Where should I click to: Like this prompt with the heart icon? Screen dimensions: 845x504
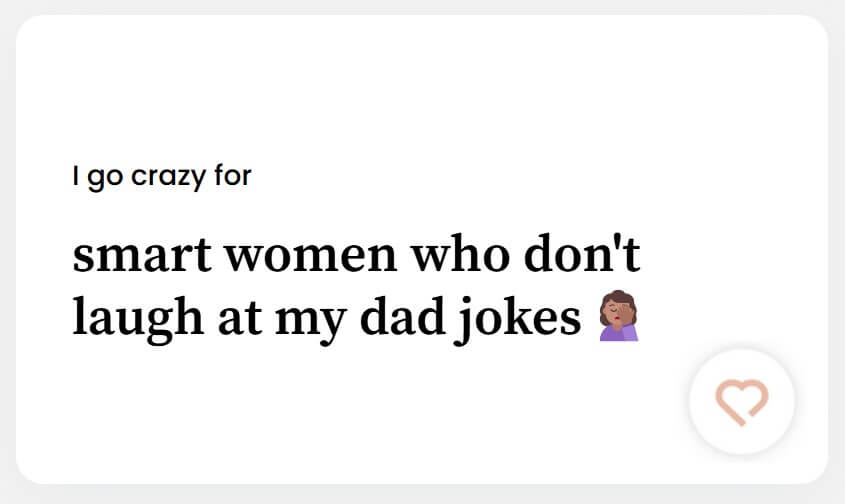tap(742, 402)
